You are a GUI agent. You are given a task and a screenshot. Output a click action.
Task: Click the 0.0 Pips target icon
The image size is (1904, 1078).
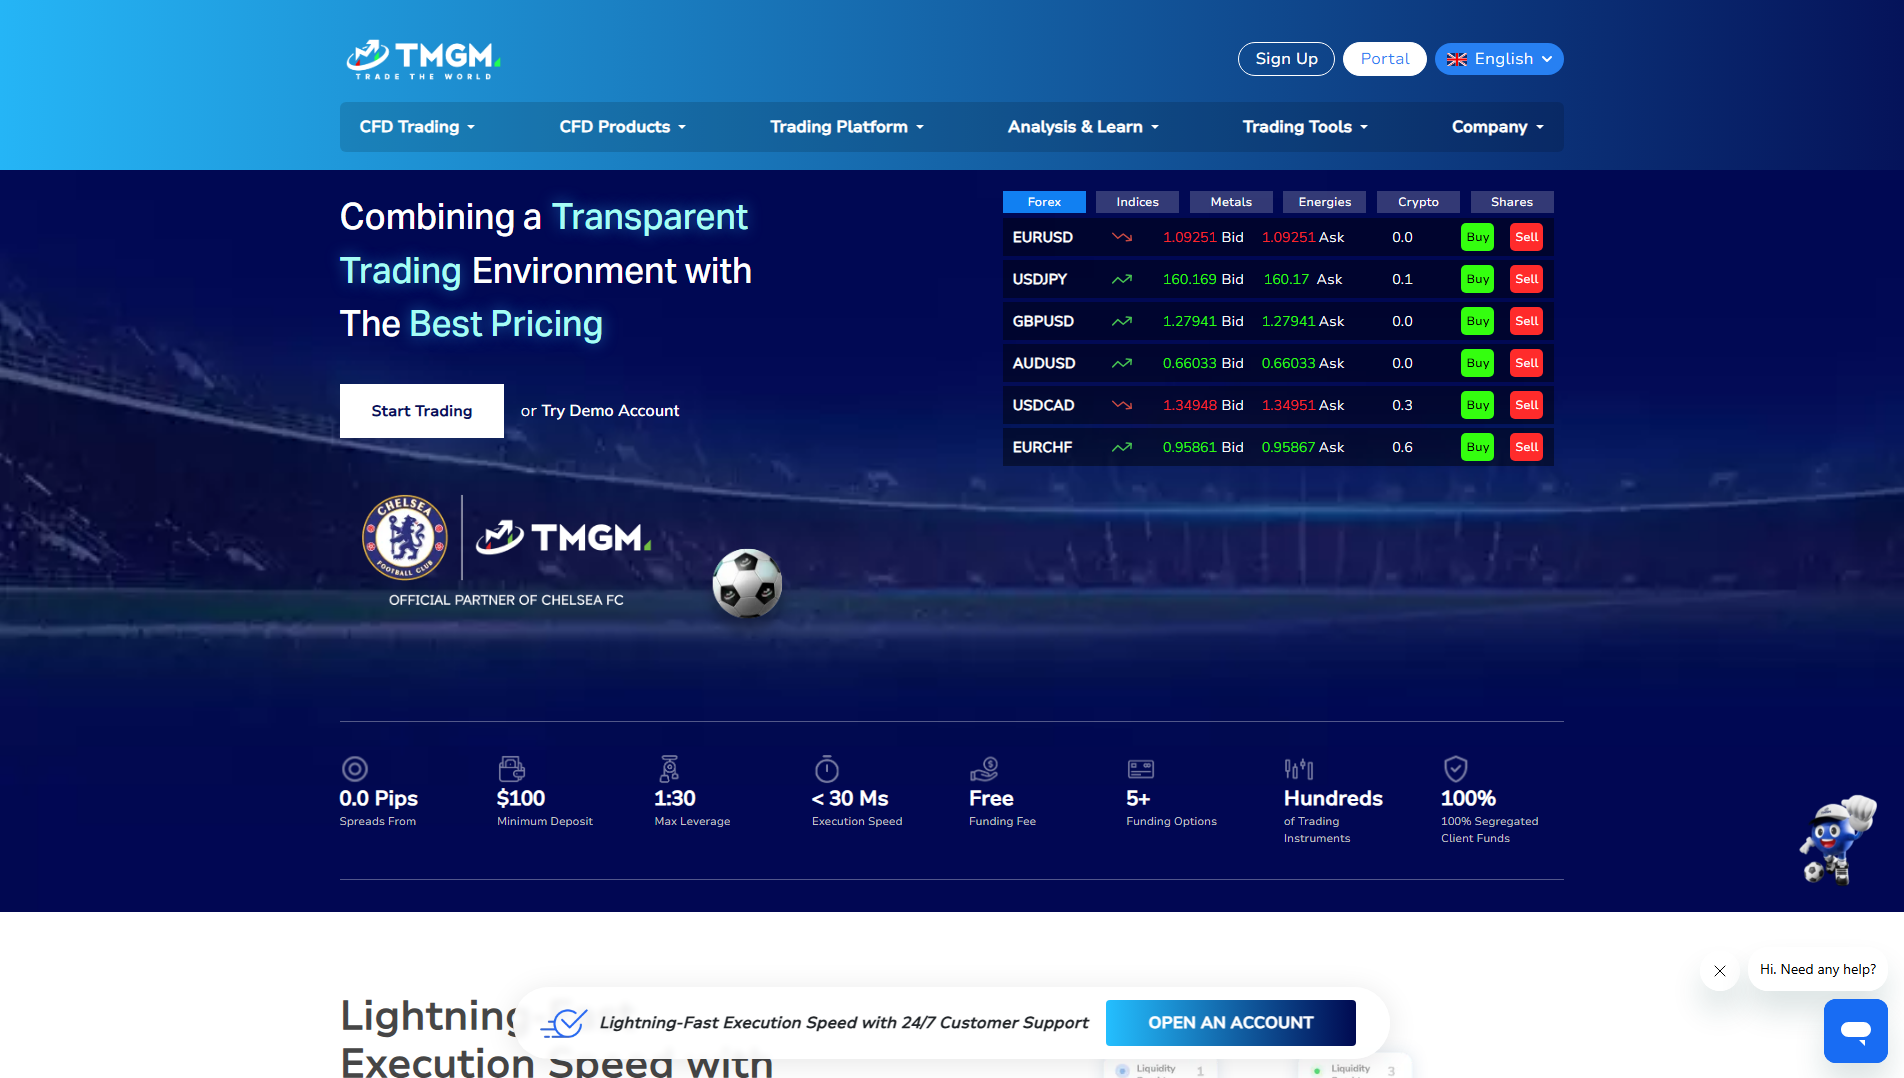click(x=355, y=768)
